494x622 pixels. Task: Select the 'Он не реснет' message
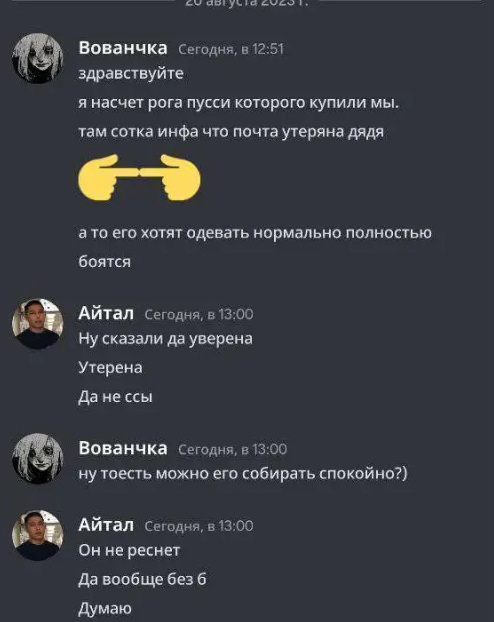click(129, 550)
